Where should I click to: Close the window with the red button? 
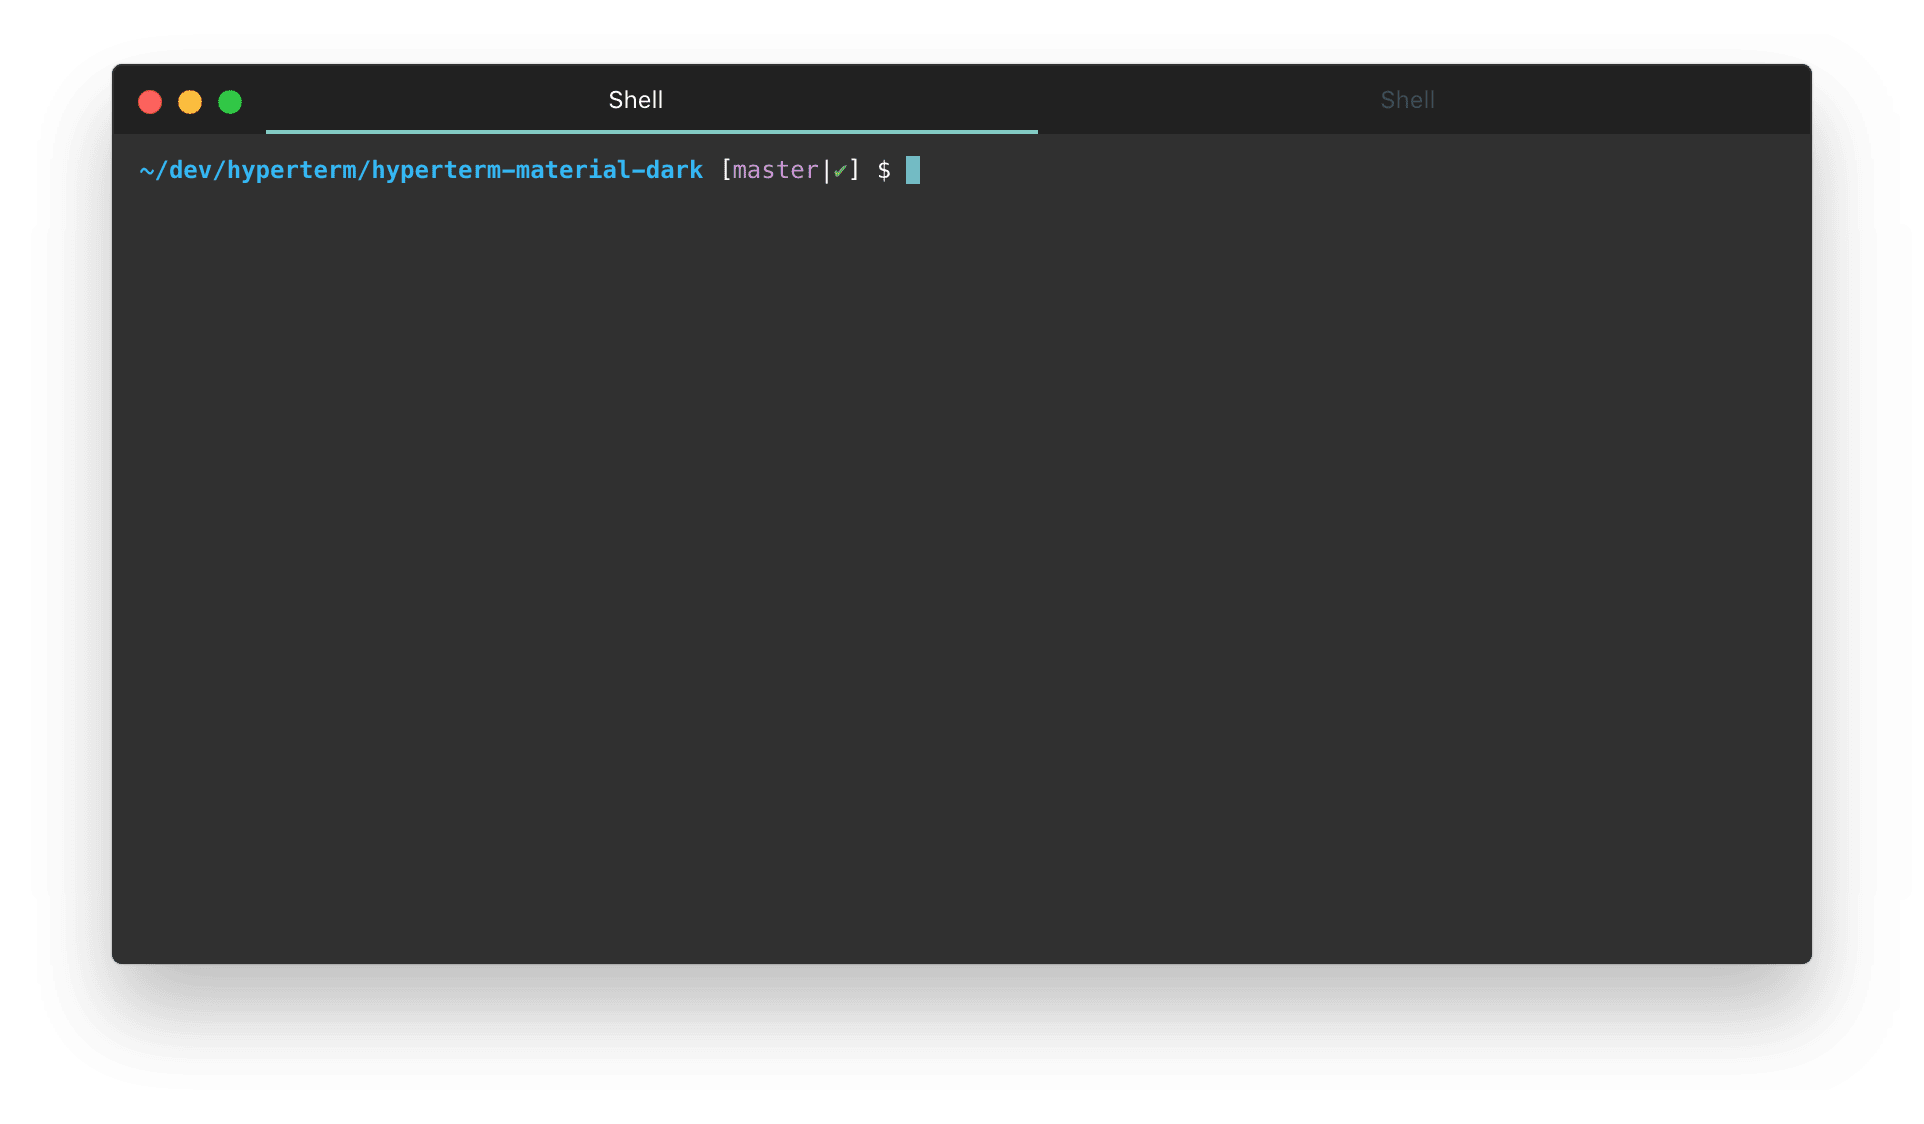(150, 102)
